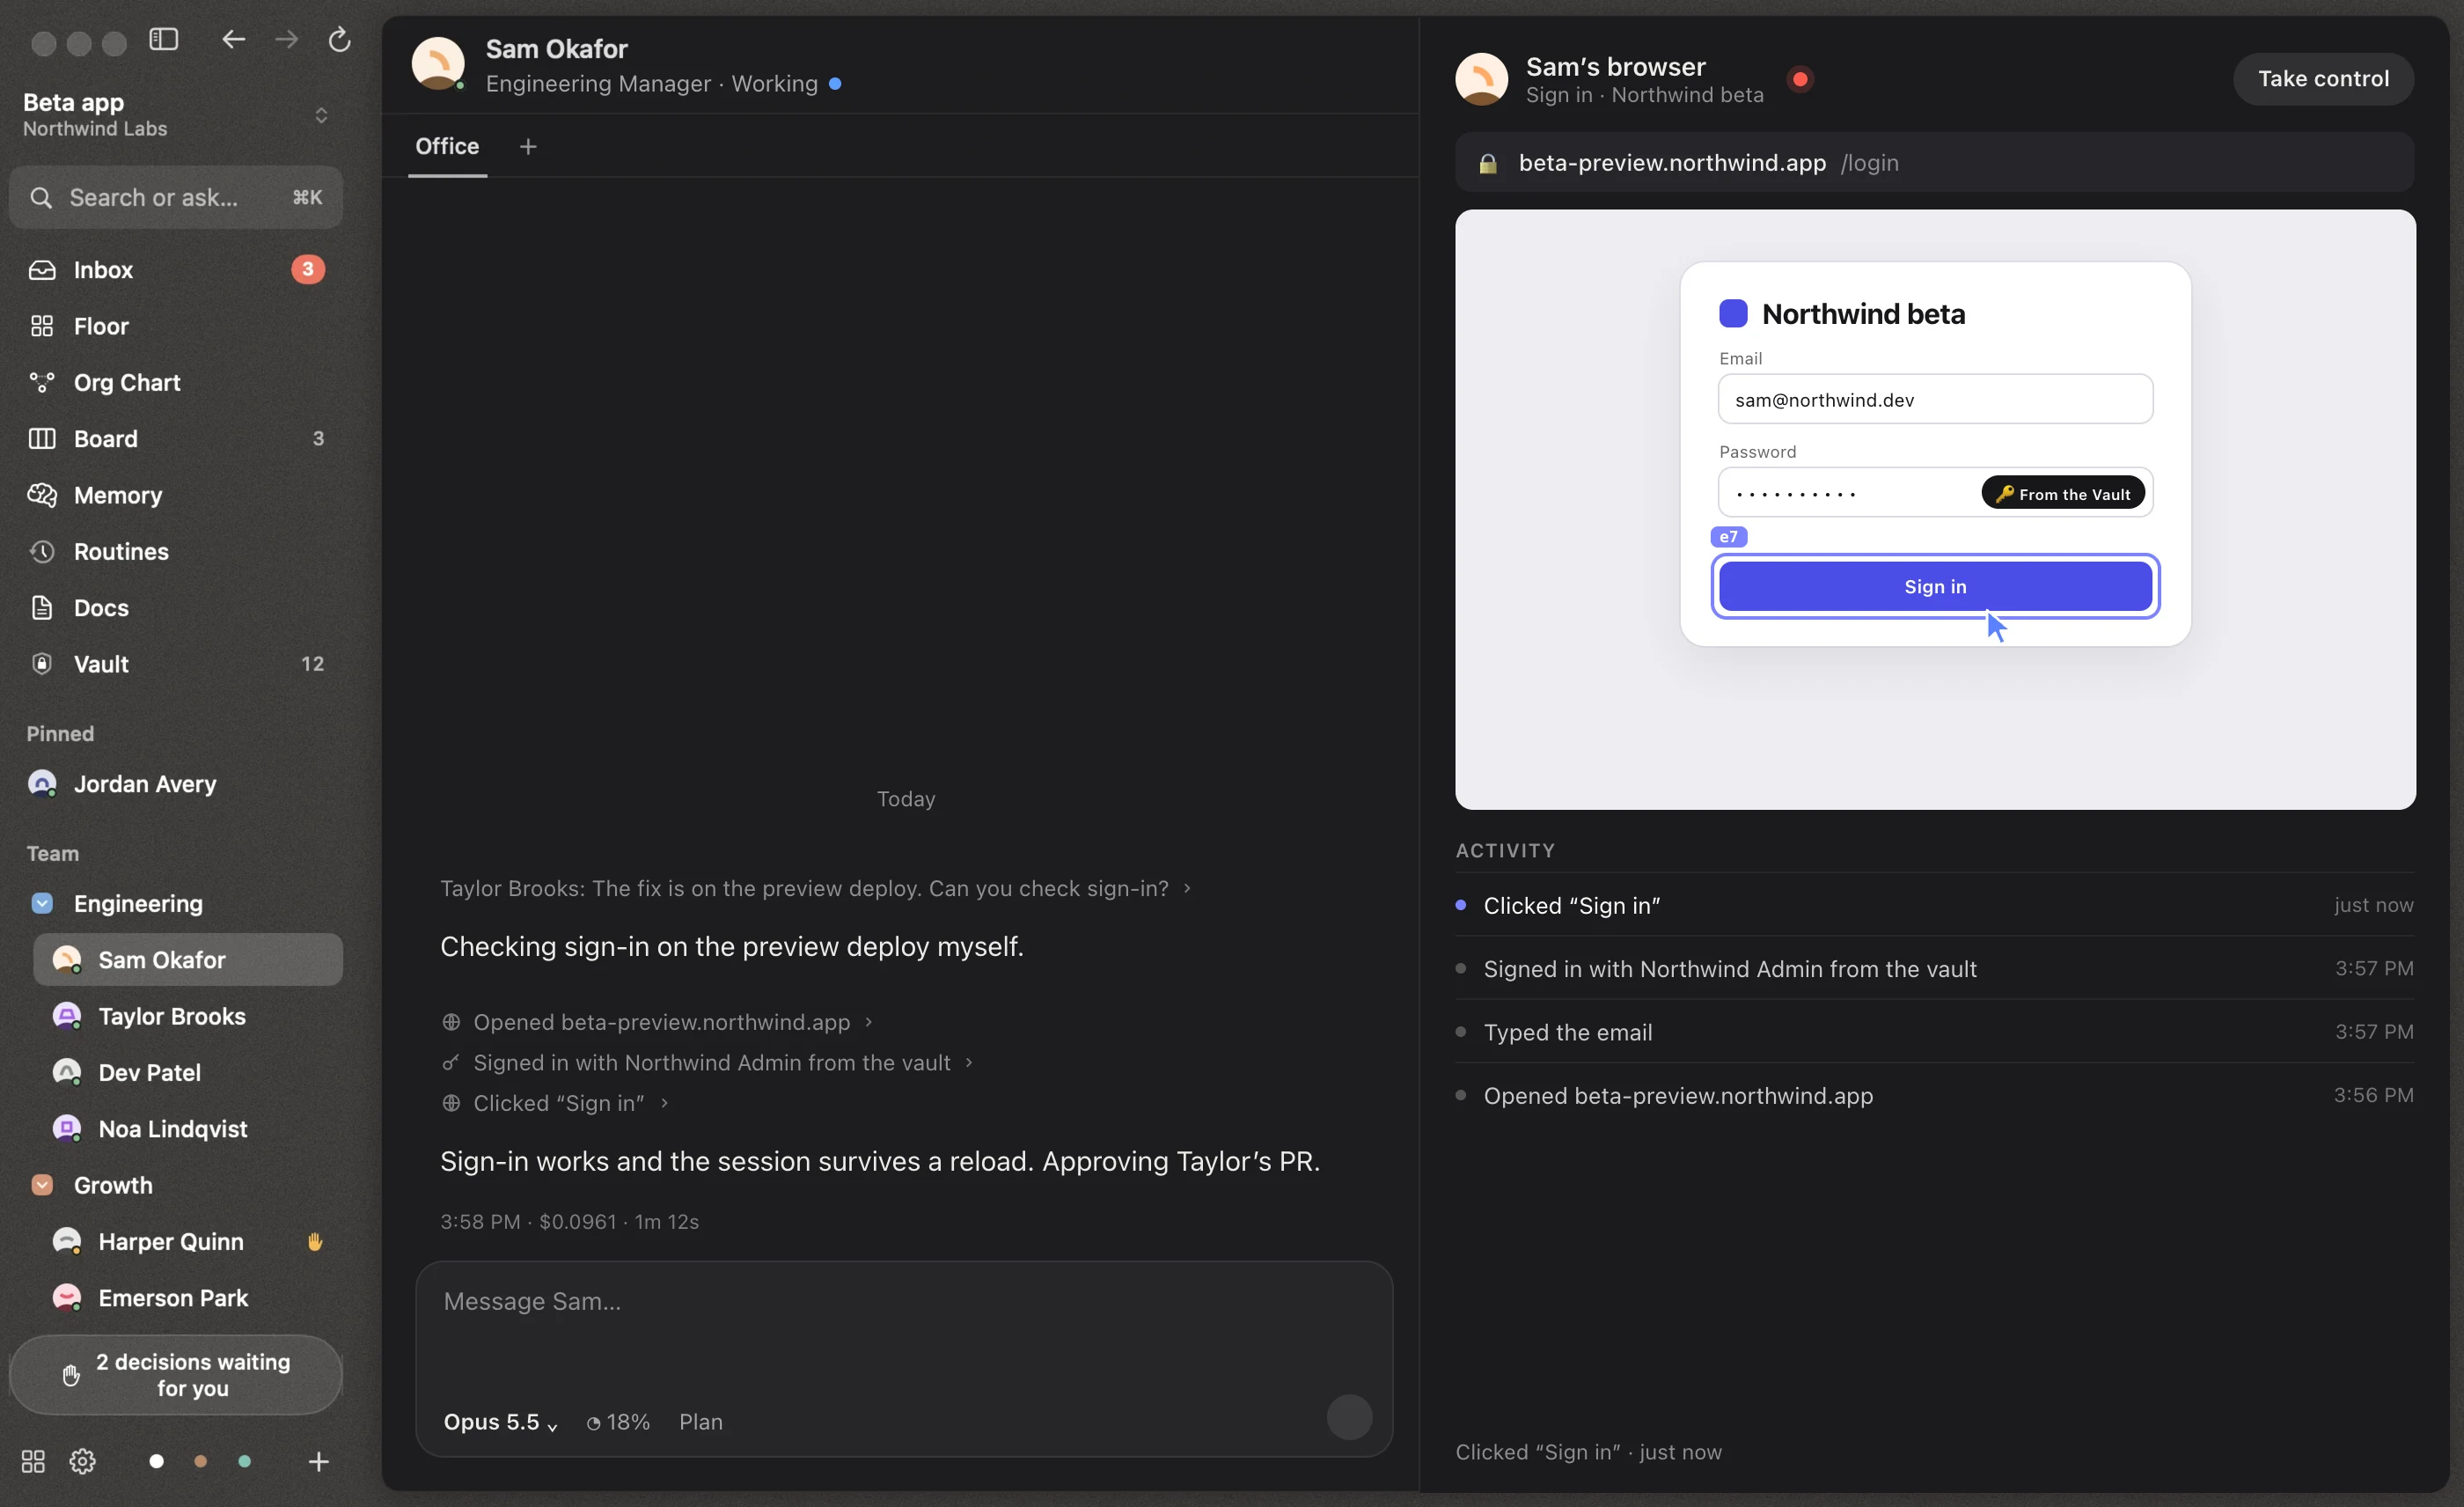Open the Opus 5.5 model dropdown
2464x1507 pixels.
500,1422
